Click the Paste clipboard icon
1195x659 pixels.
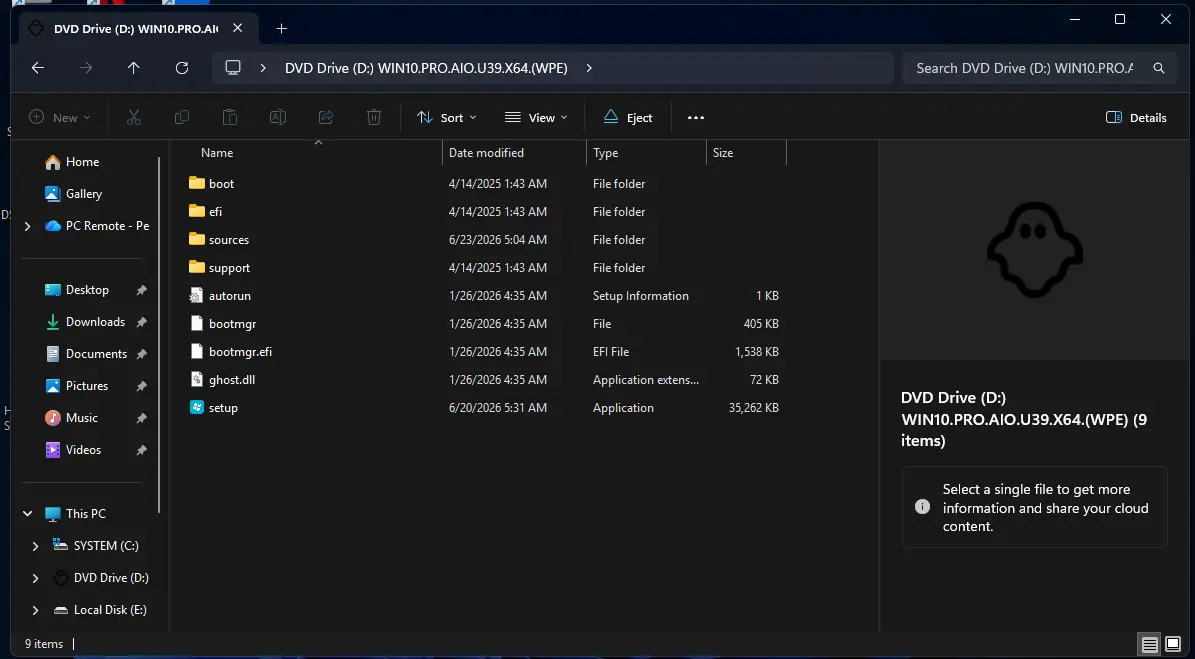[x=229, y=117]
